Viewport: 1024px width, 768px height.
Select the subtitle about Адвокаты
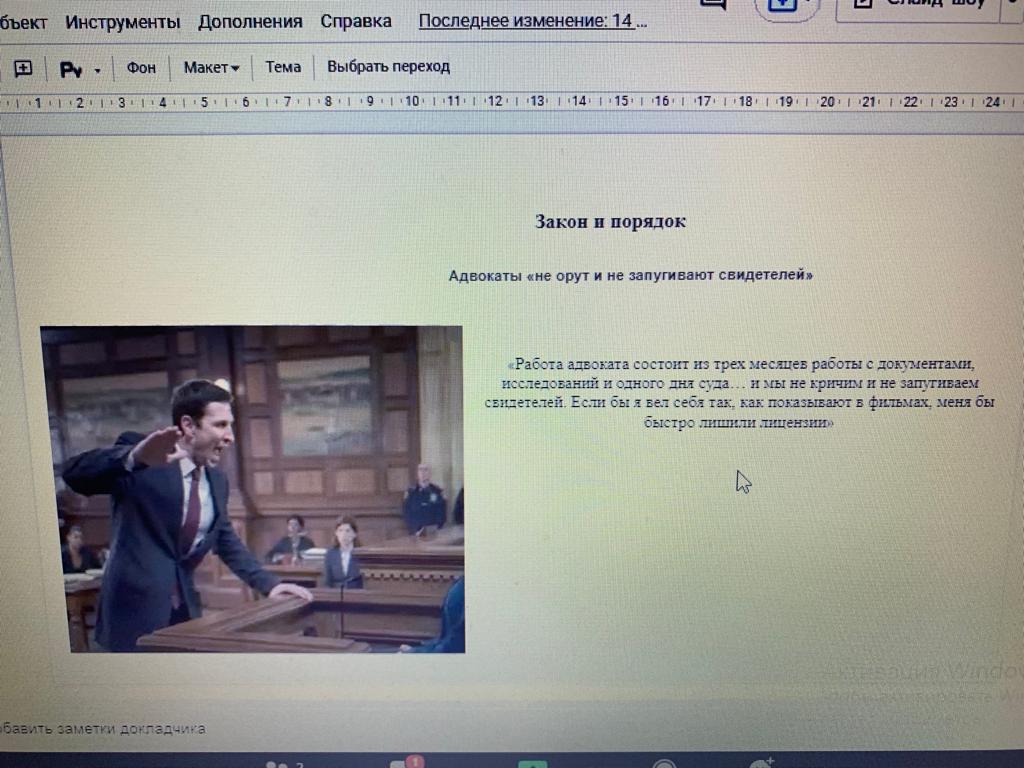pyautogui.click(x=630, y=275)
